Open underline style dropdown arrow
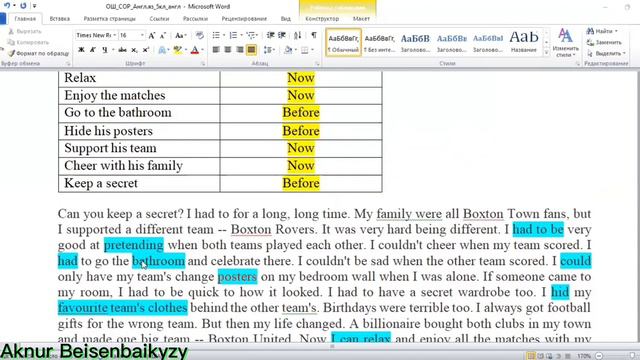The image size is (640, 360). pyautogui.click(x=113, y=50)
